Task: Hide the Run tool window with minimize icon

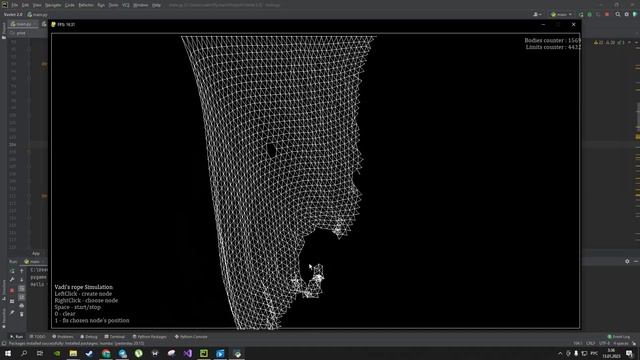Action: (x=636, y=261)
